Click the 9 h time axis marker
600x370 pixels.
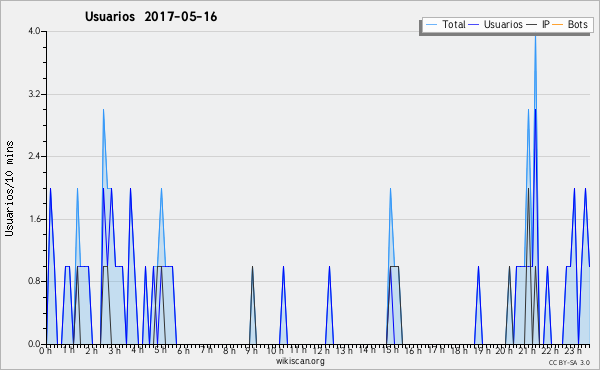pos(251,350)
